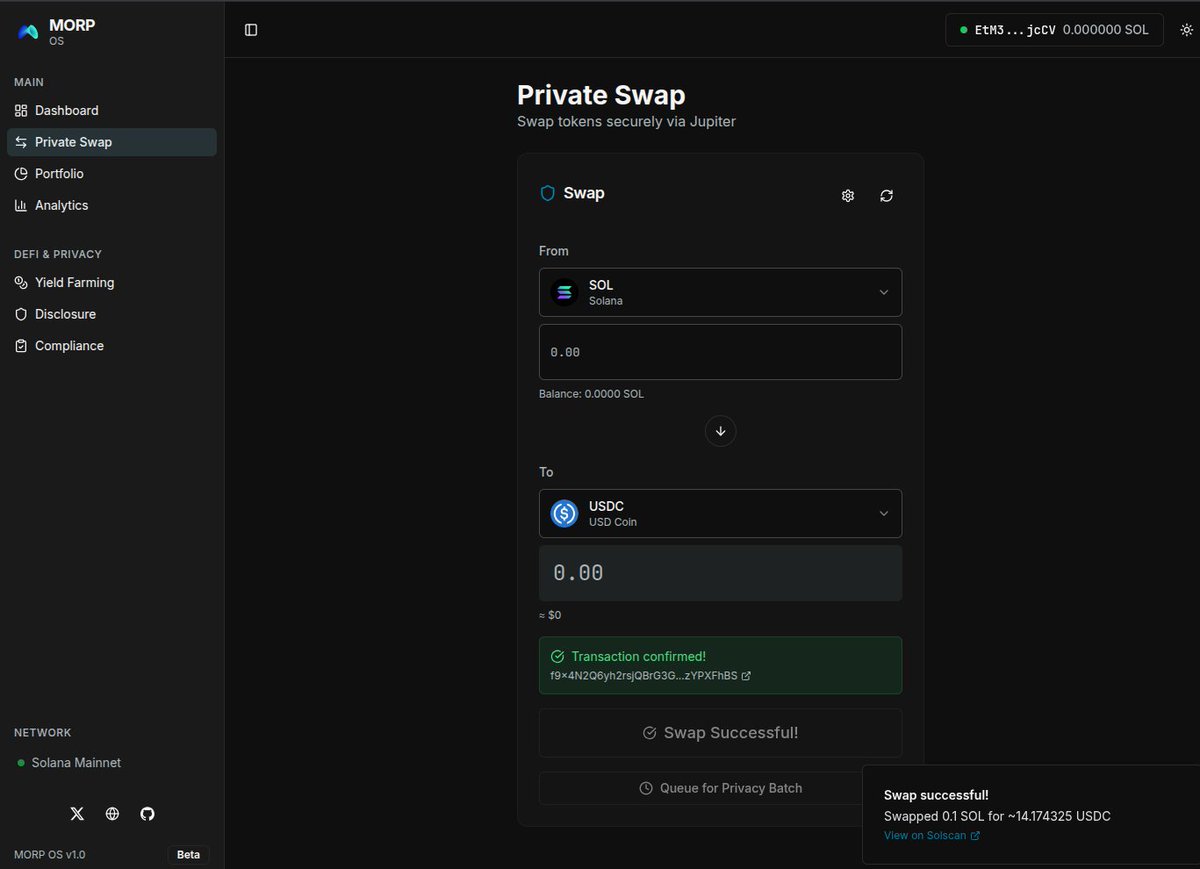Viewport: 1200px width, 869px height.
Task: Click the Swapped 0.1 SOL toast message
Action: tap(997, 816)
